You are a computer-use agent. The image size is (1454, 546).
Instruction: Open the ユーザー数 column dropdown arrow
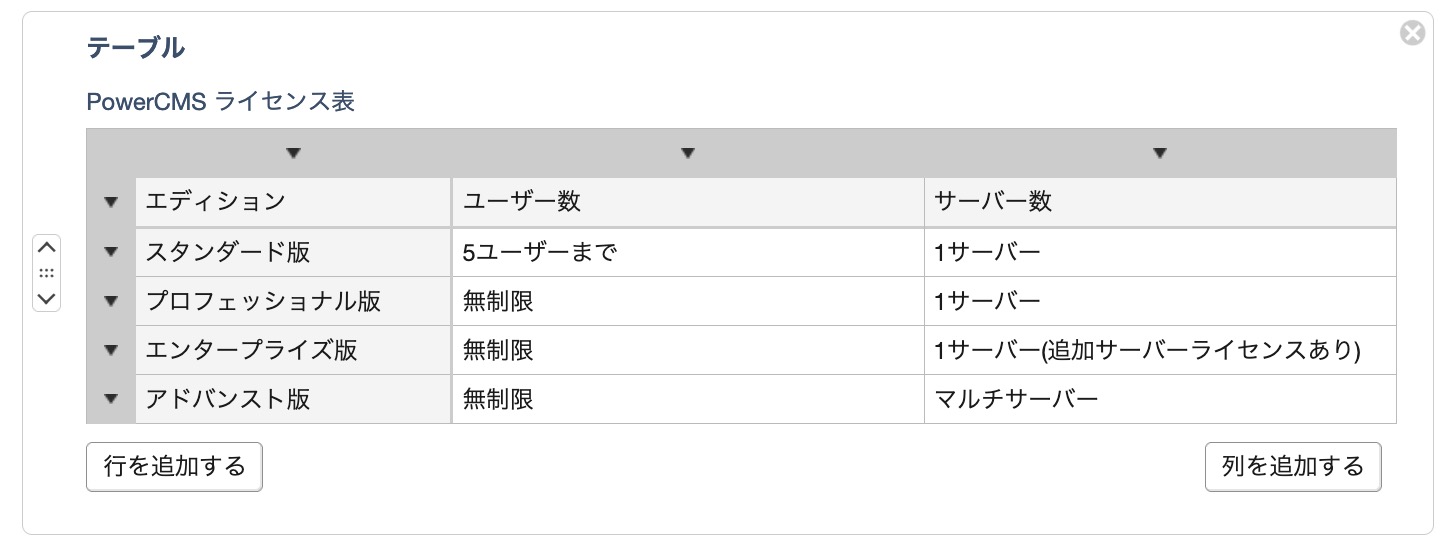coord(687,154)
